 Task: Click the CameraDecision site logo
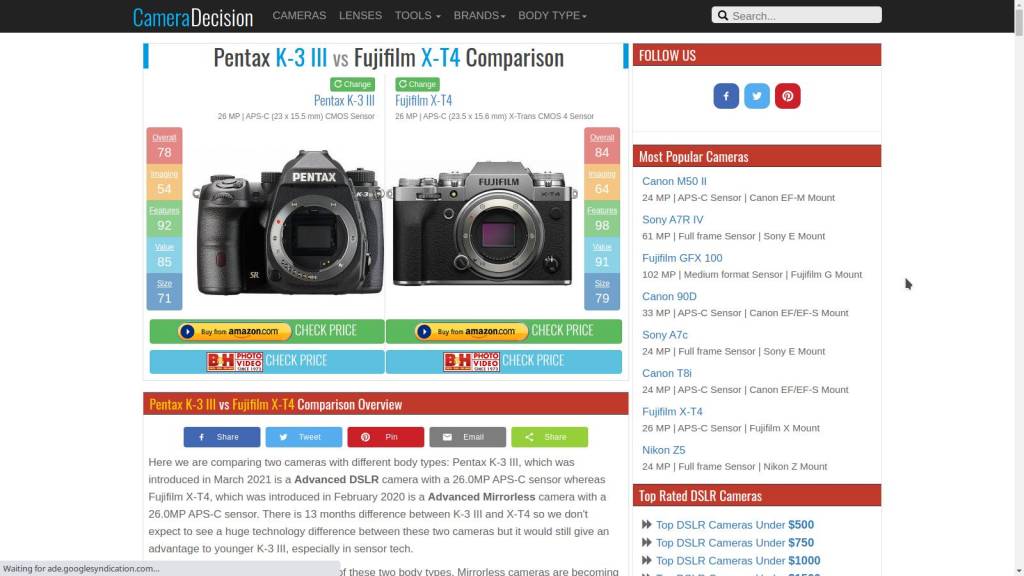(x=193, y=17)
